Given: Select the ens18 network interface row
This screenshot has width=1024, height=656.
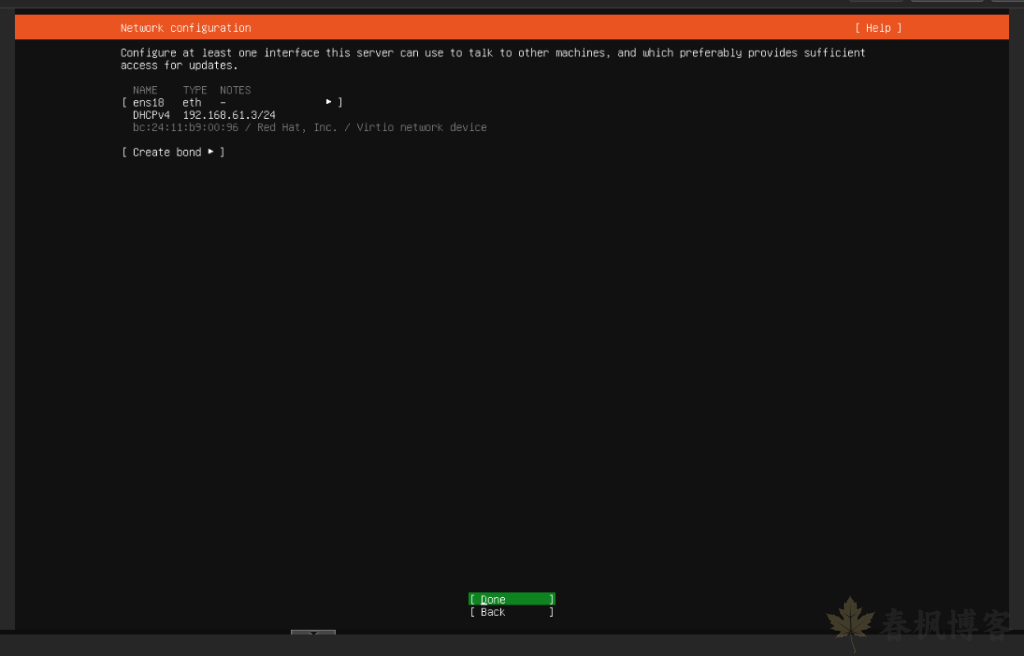Looking at the screenshot, I should [x=232, y=103].
